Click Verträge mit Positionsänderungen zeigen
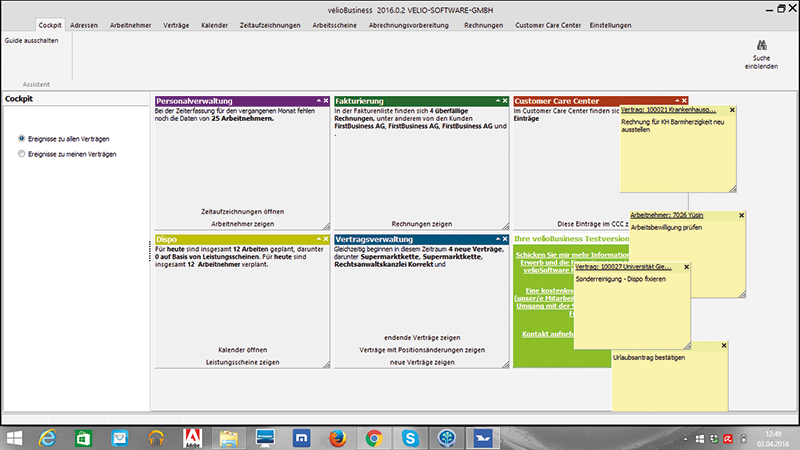This screenshot has width=800, height=450. [x=422, y=349]
